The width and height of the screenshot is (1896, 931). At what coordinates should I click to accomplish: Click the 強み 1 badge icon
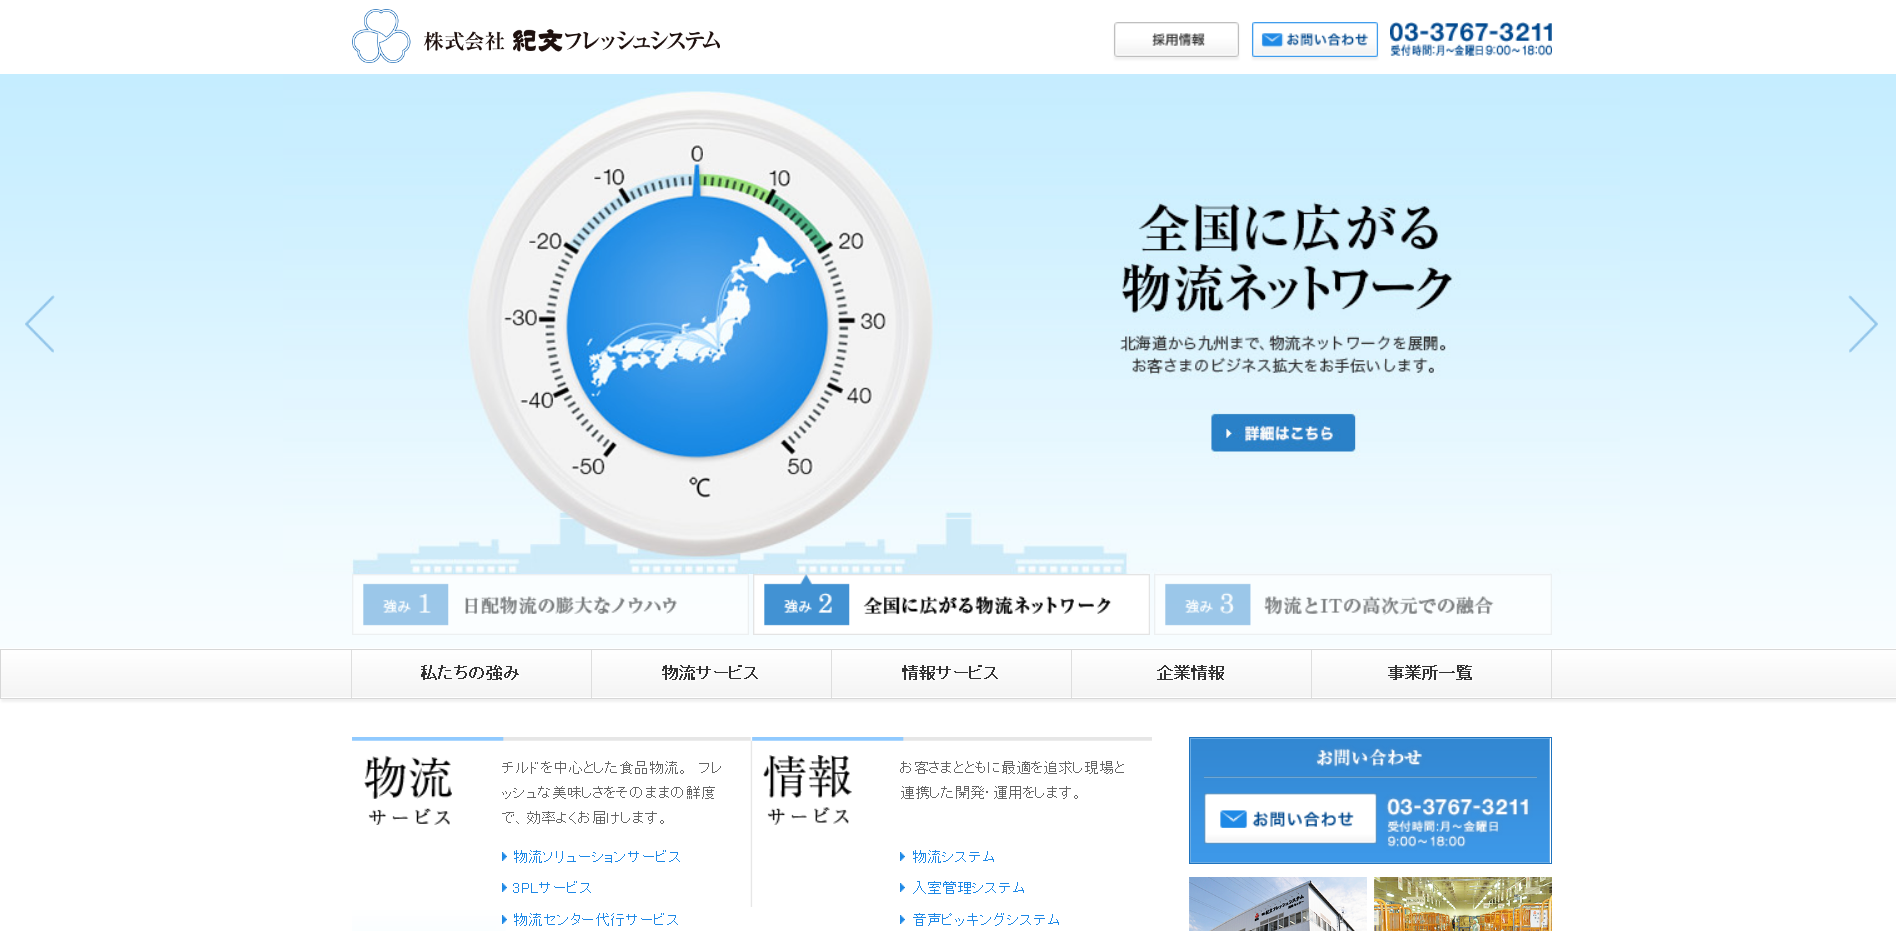405,605
